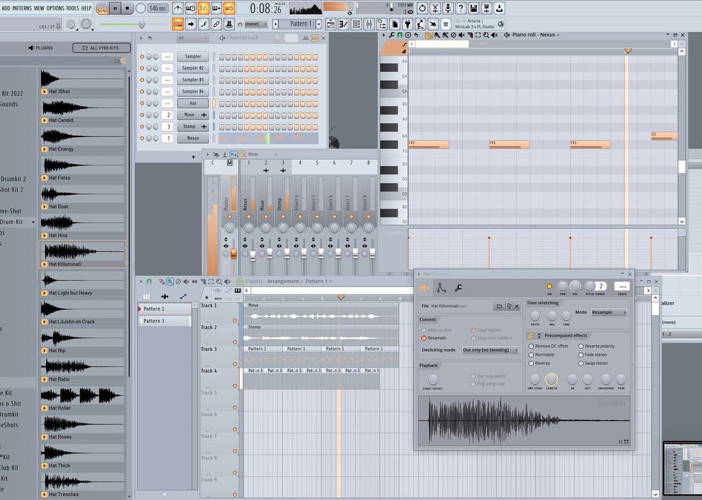Click the Hat Radio sample icon in browser
This screenshot has width=702, height=500.
pyautogui.click(x=44, y=380)
